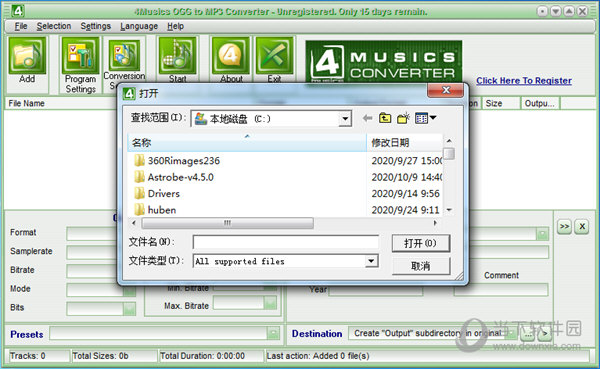Screen dimensions: 600x369
Task: Open the Selection menu
Action: pos(54,26)
